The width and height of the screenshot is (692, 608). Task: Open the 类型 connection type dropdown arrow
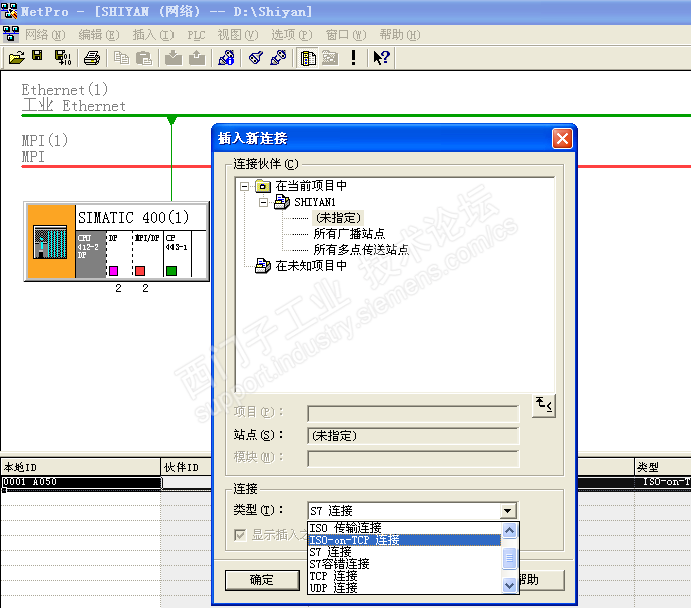pyautogui.click(x=508, y=511)
